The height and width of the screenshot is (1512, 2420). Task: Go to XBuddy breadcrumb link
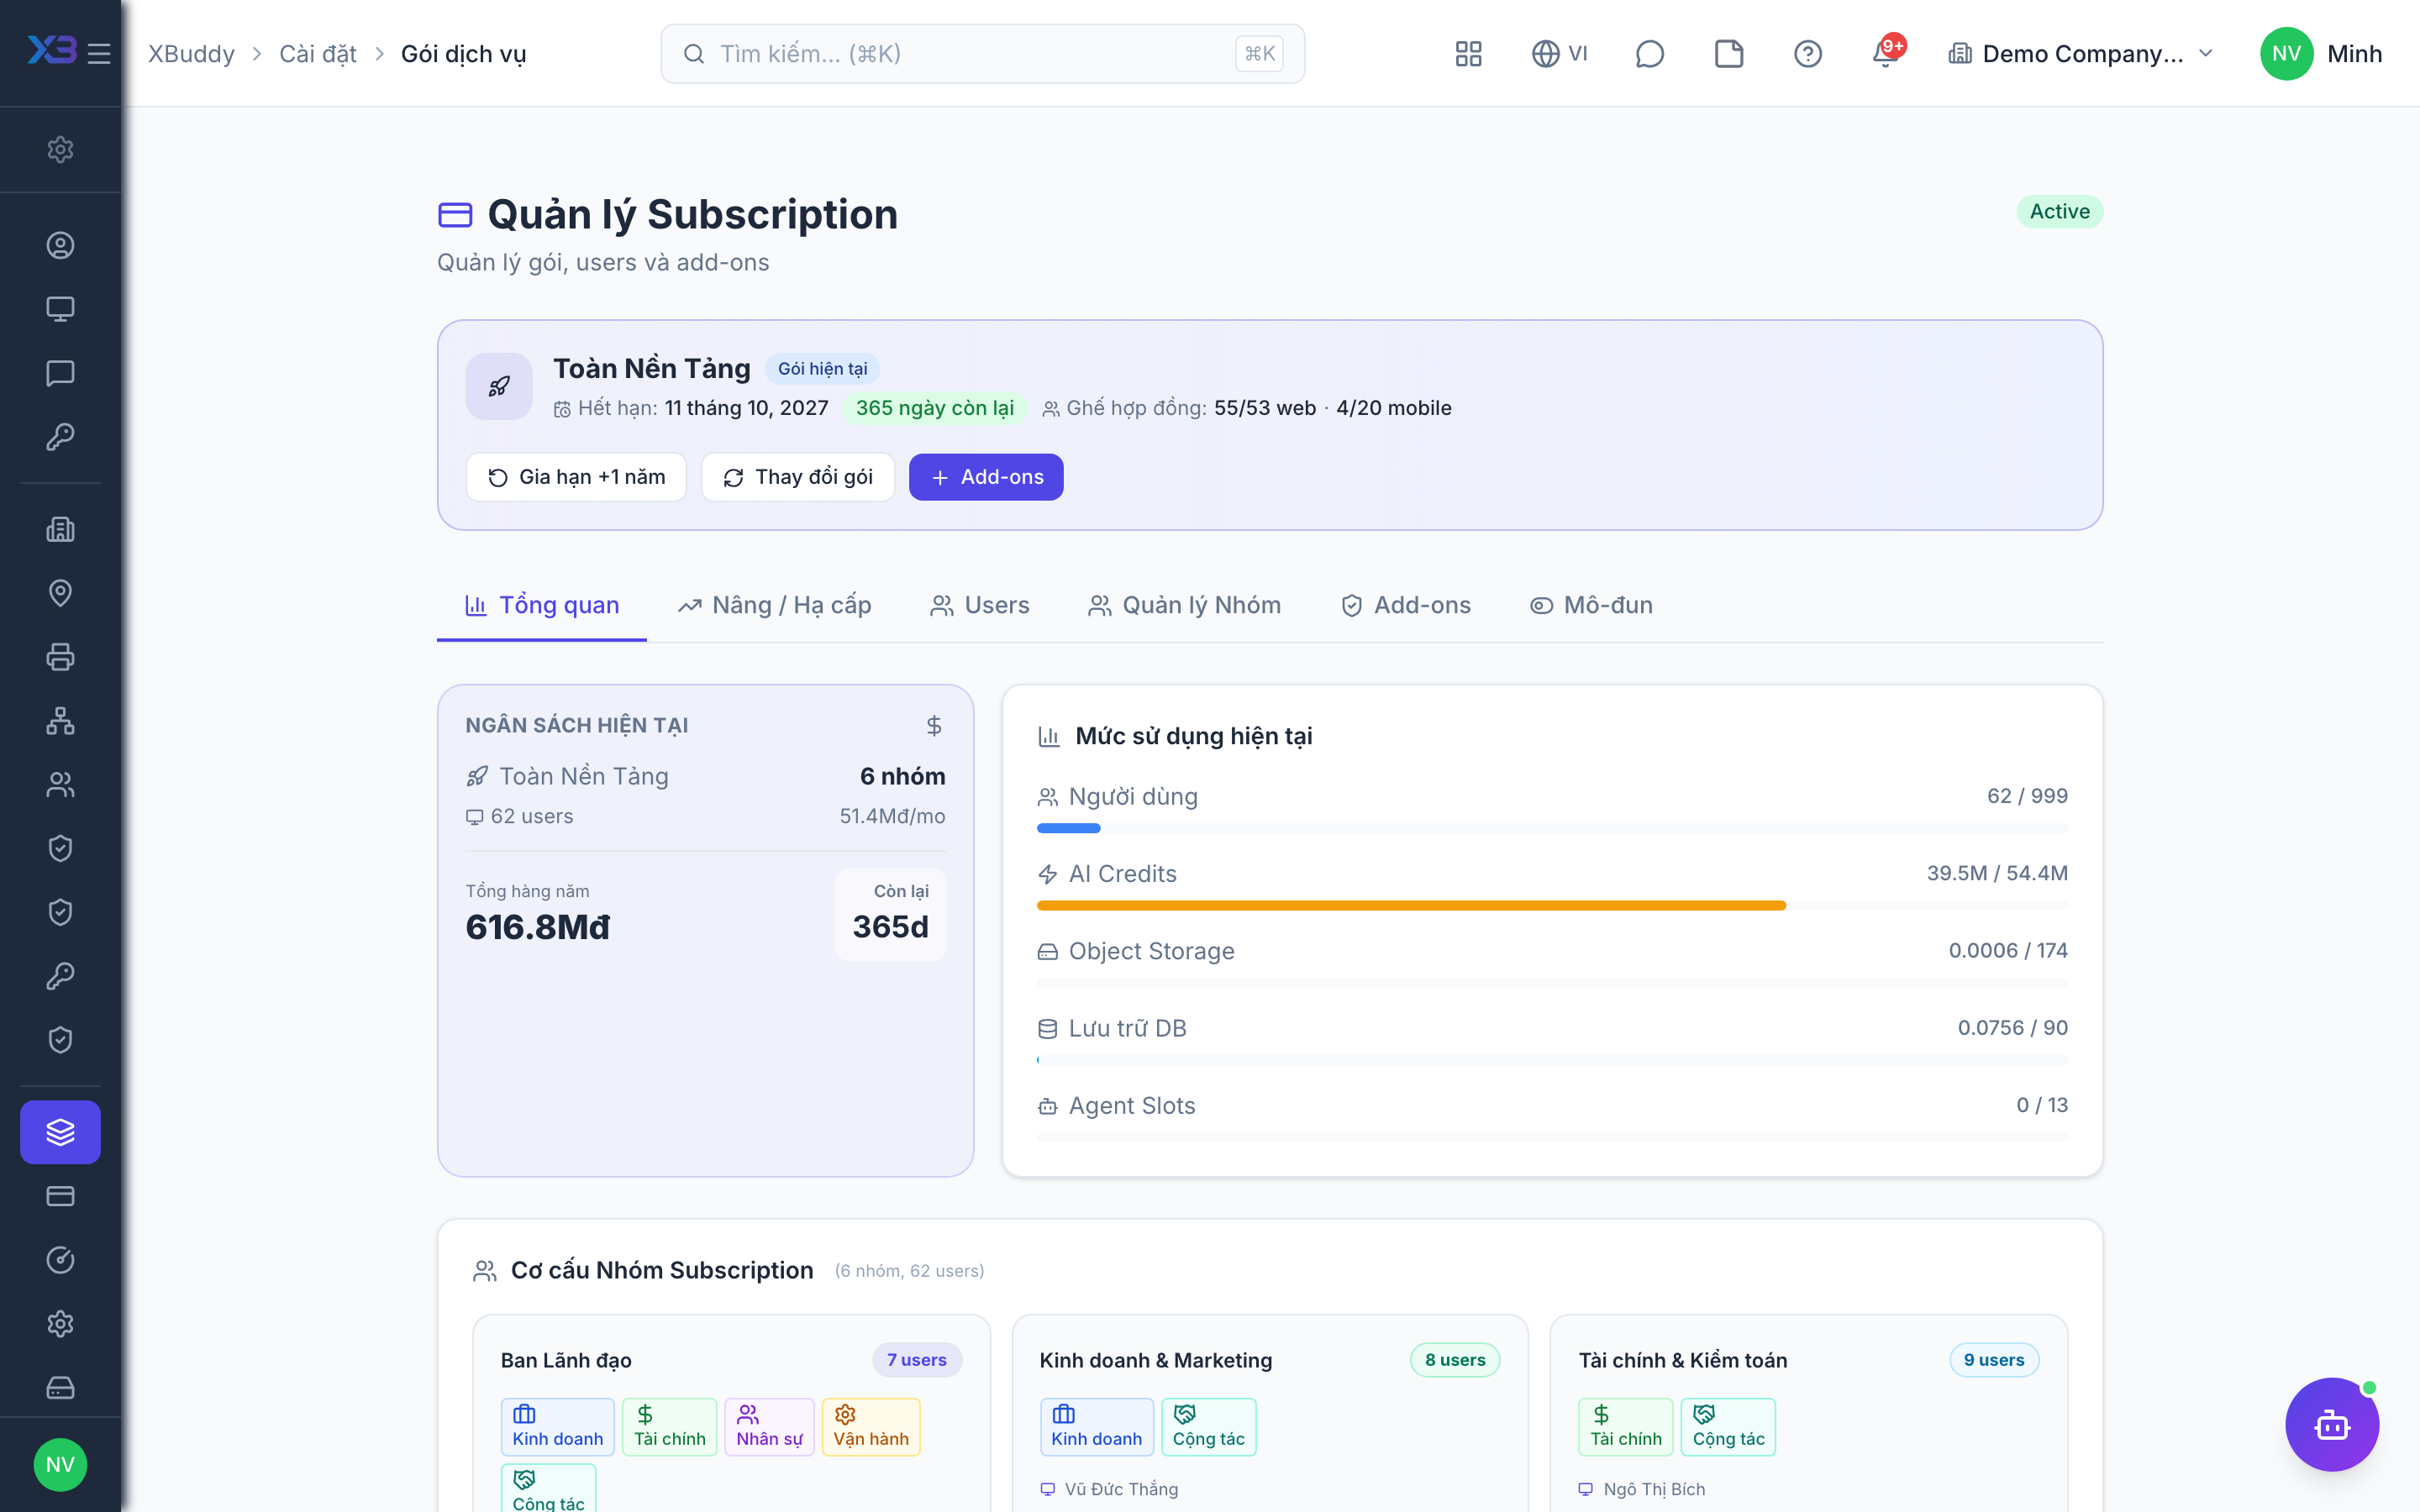pyautogui.click(x=191, y=53)
